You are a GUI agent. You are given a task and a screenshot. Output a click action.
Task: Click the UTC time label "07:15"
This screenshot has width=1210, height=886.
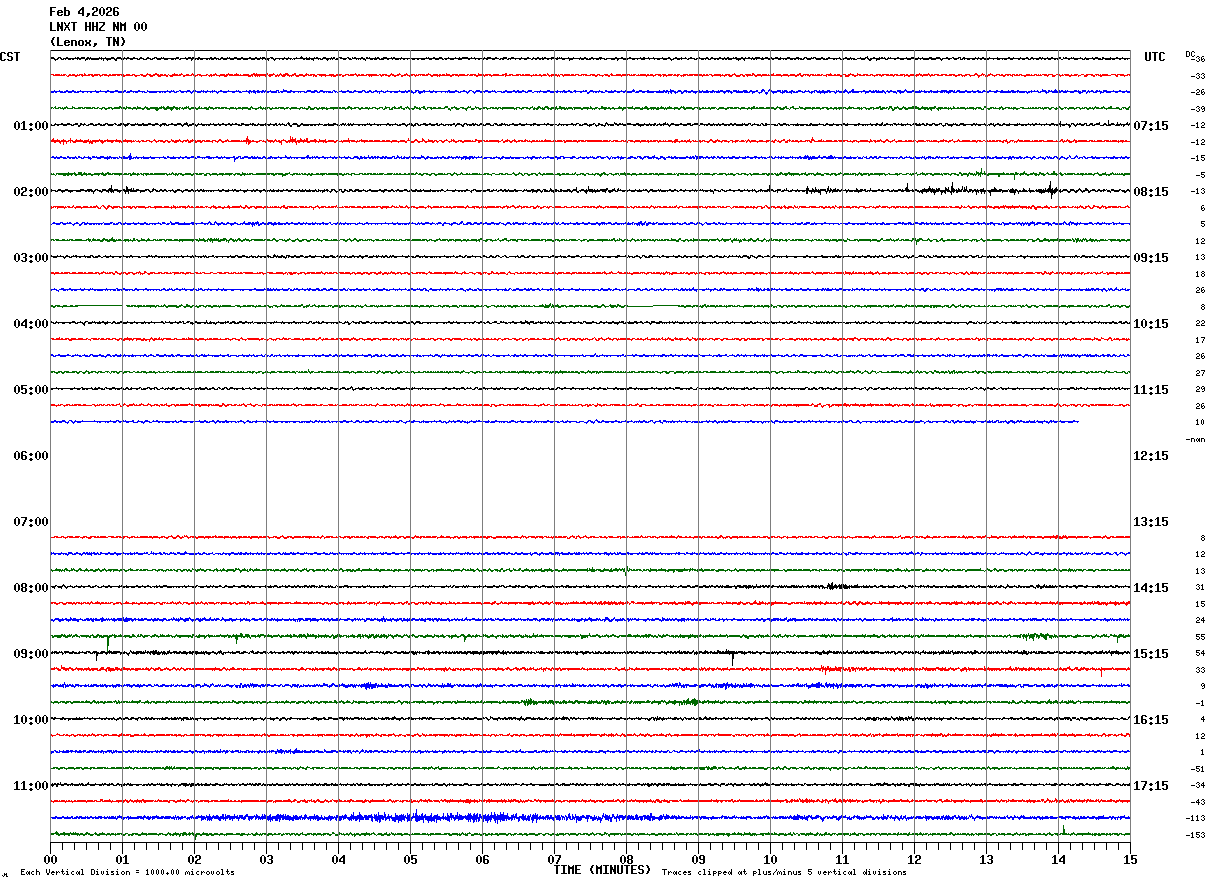click(1151, 126)
